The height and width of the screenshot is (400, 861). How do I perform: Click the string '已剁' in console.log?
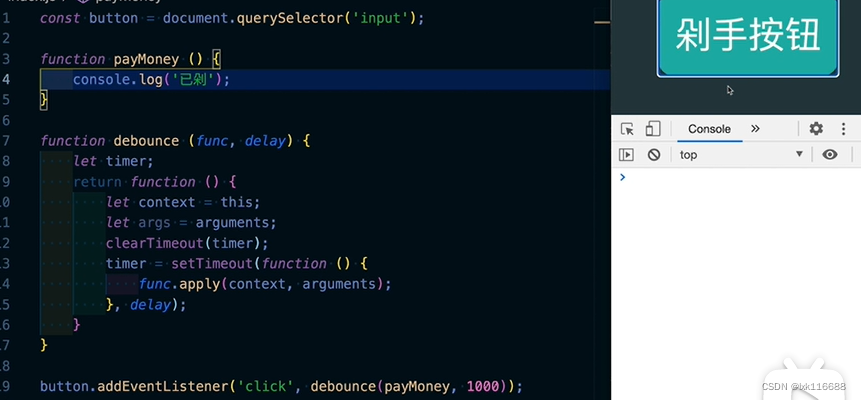coord(192,80)
